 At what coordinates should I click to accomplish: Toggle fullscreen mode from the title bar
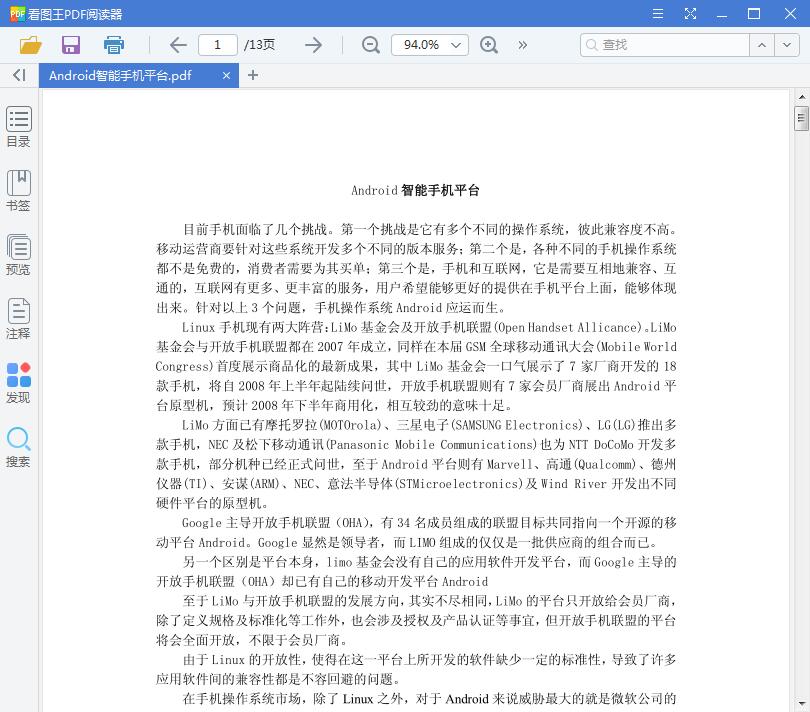click(x=690, y=14)
